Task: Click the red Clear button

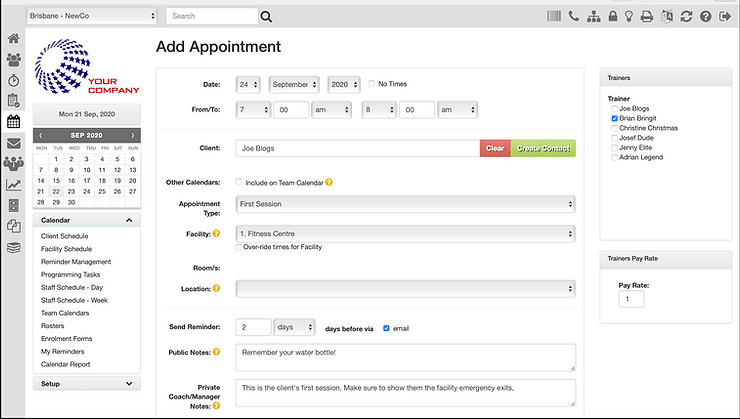Action: click(495, 148)
